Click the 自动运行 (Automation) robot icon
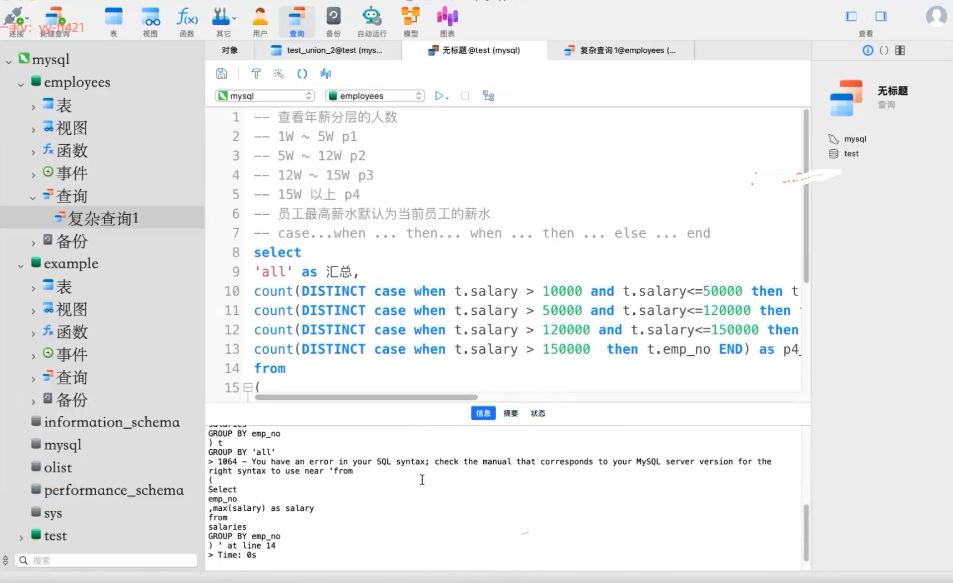The image size is (953, 583). 371,19
